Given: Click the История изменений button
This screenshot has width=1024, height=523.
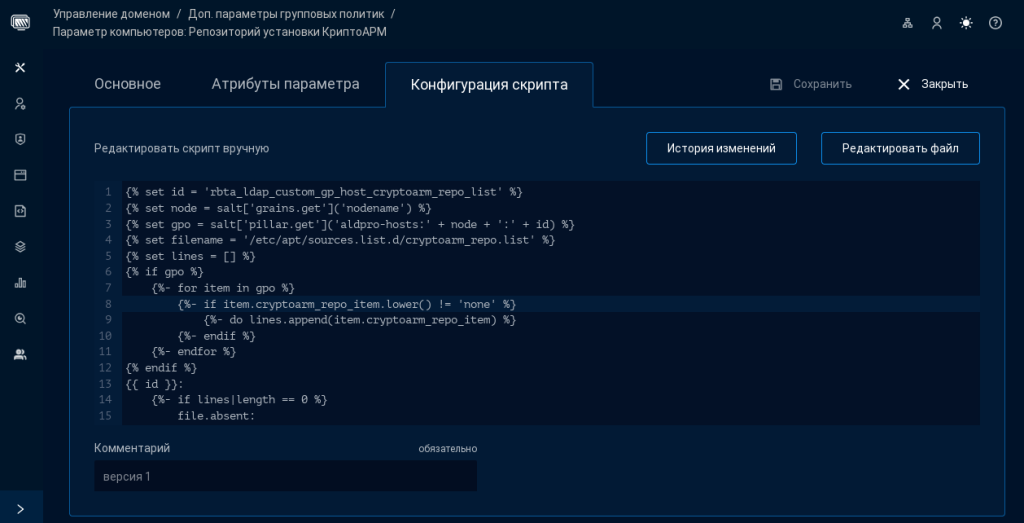Looking at the screenshot, I should (721, 148).
